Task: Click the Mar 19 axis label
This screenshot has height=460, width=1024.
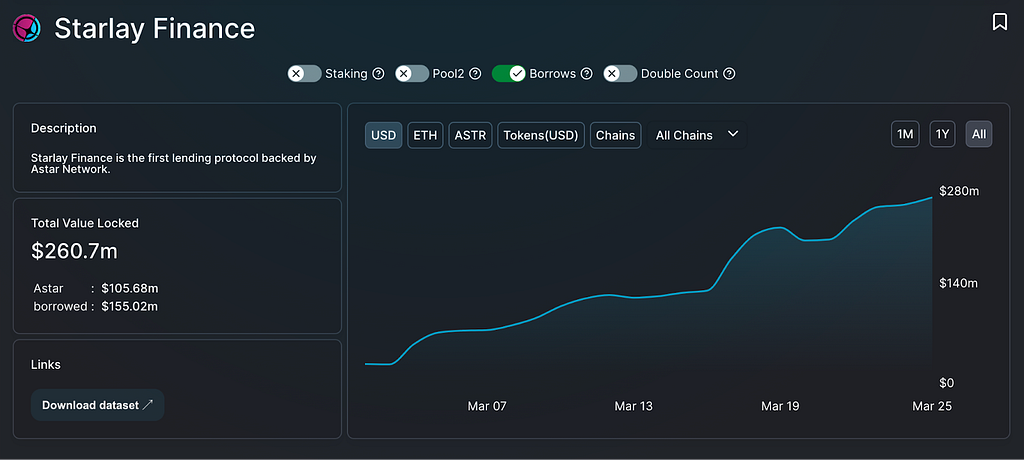Action: pos(780,406)
